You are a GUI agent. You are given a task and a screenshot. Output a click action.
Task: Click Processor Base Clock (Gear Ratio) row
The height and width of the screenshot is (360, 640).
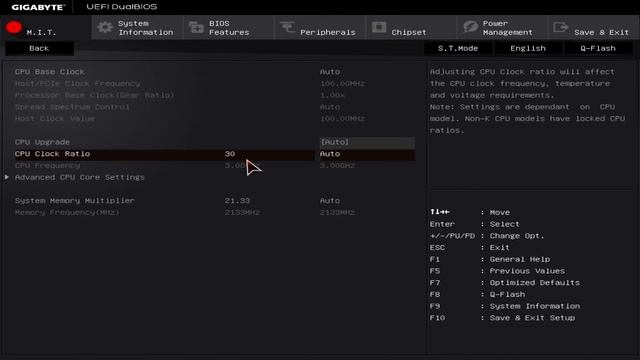(x=94, y=95)
